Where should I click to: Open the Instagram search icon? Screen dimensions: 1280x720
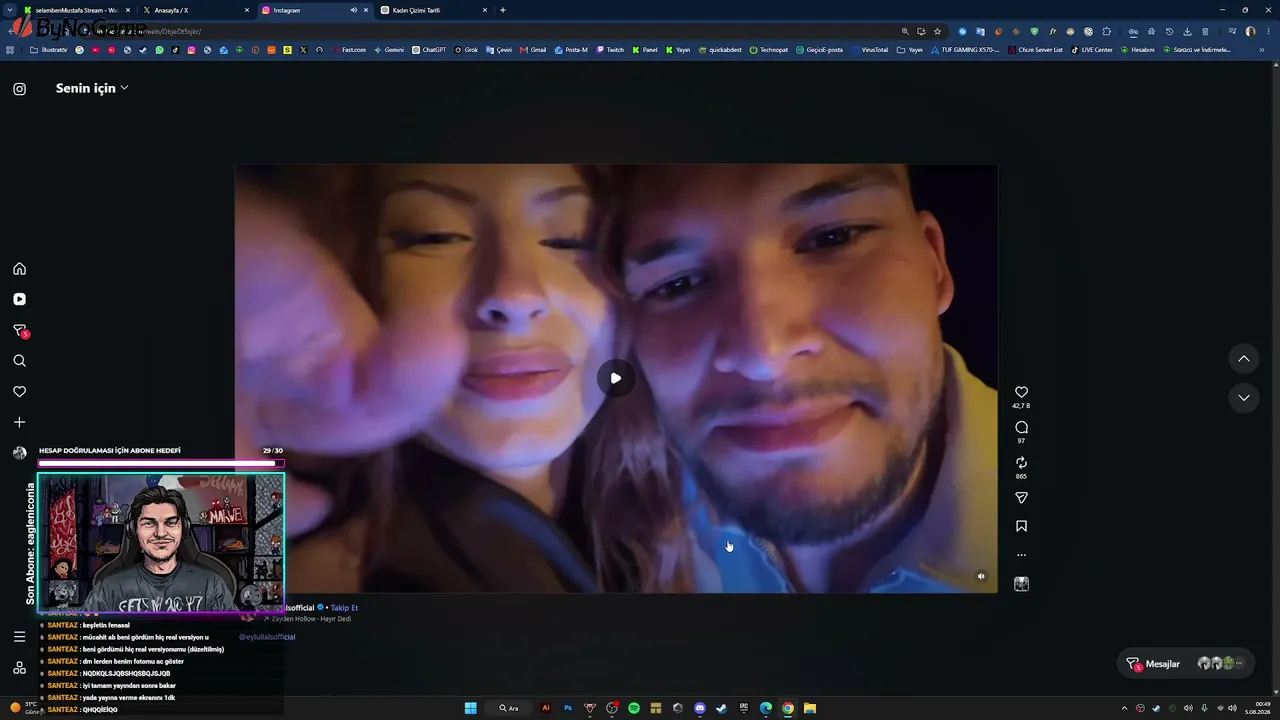point(19,361)
